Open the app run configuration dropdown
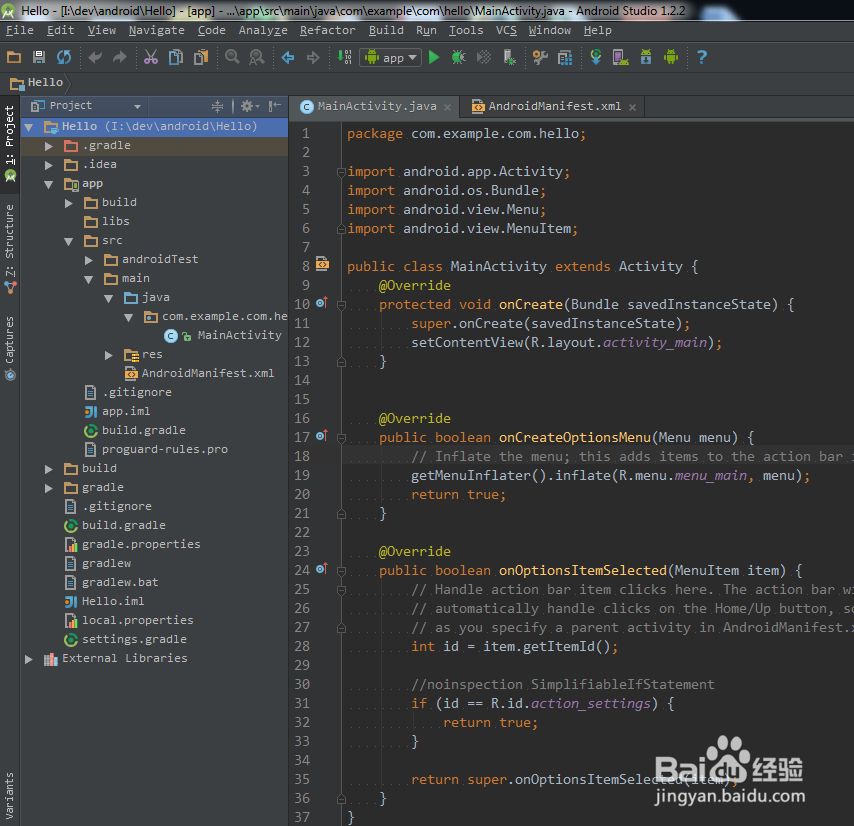The height and width of the screenshot is (826, 854). point(391,57)
